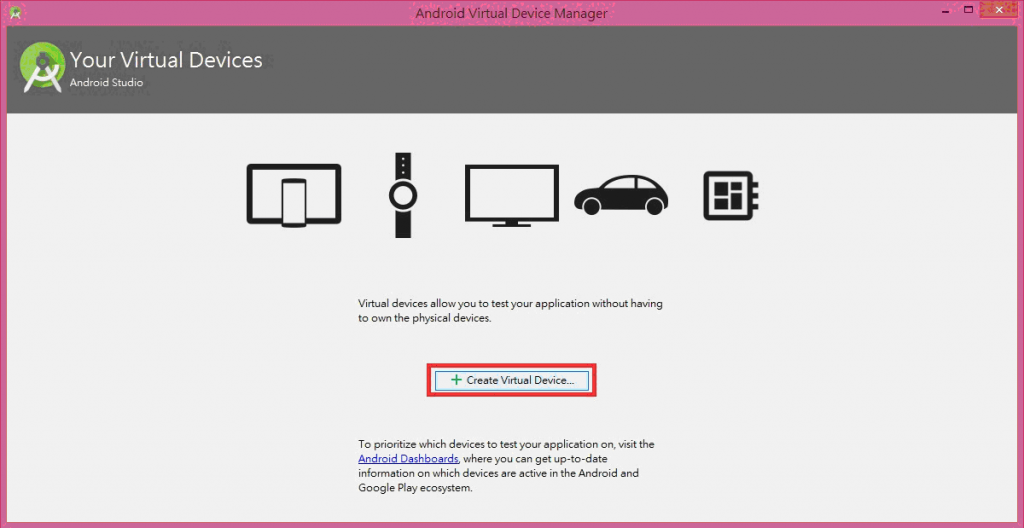The height and width of the screenshot is (528, 1024).
Task: Open the Android Dashboards link
Action: (x=409, y=458)
